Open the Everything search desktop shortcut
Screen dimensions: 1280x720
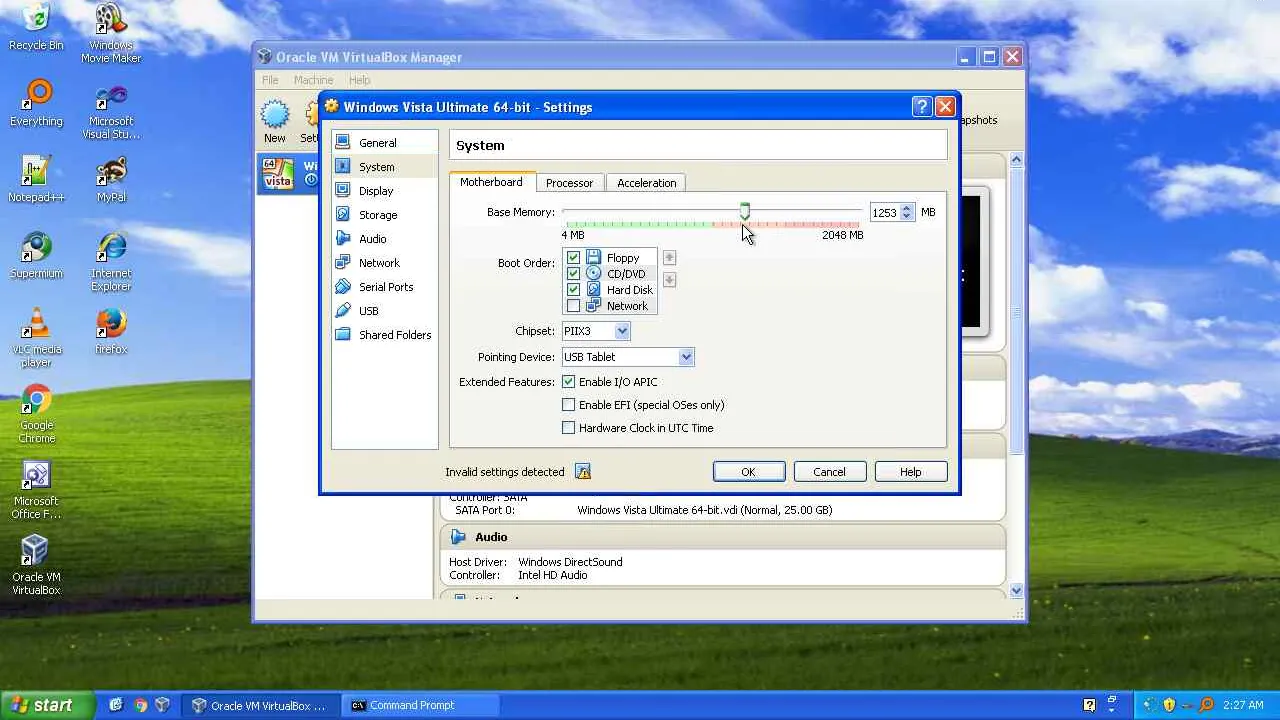click(x=36, y=103)
